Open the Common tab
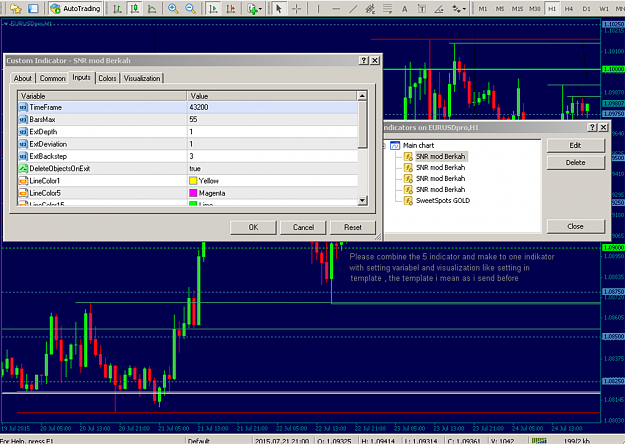This screenshot has height=444, width=625. [x=52, y=79]
